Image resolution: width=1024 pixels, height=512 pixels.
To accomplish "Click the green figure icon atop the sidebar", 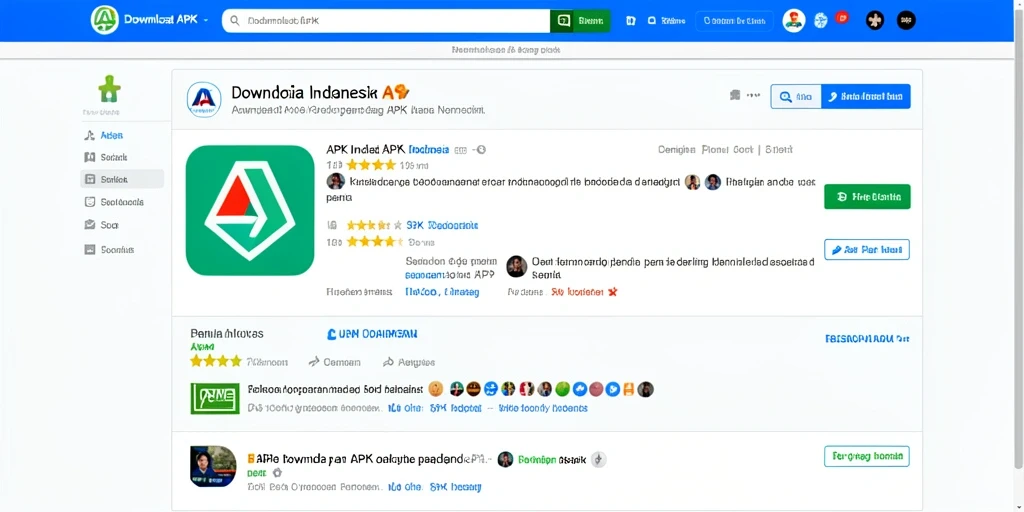I will pyautogui.click(x=110, y=88).
